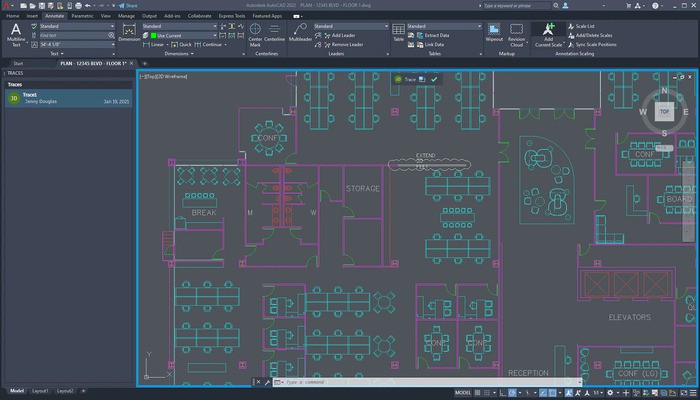Open the text style Standard dropdown
The width and height of the screenshot is (700, 400).
pyautogui.click(x=75, y=26)
